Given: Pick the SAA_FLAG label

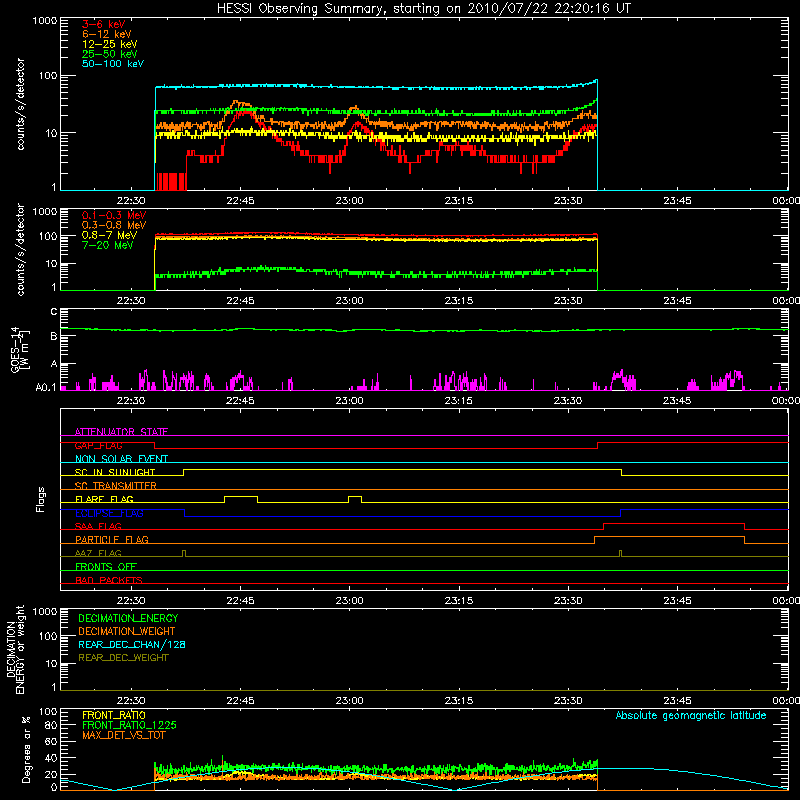Looking at the screenshot, I should [x=98, y=526].
